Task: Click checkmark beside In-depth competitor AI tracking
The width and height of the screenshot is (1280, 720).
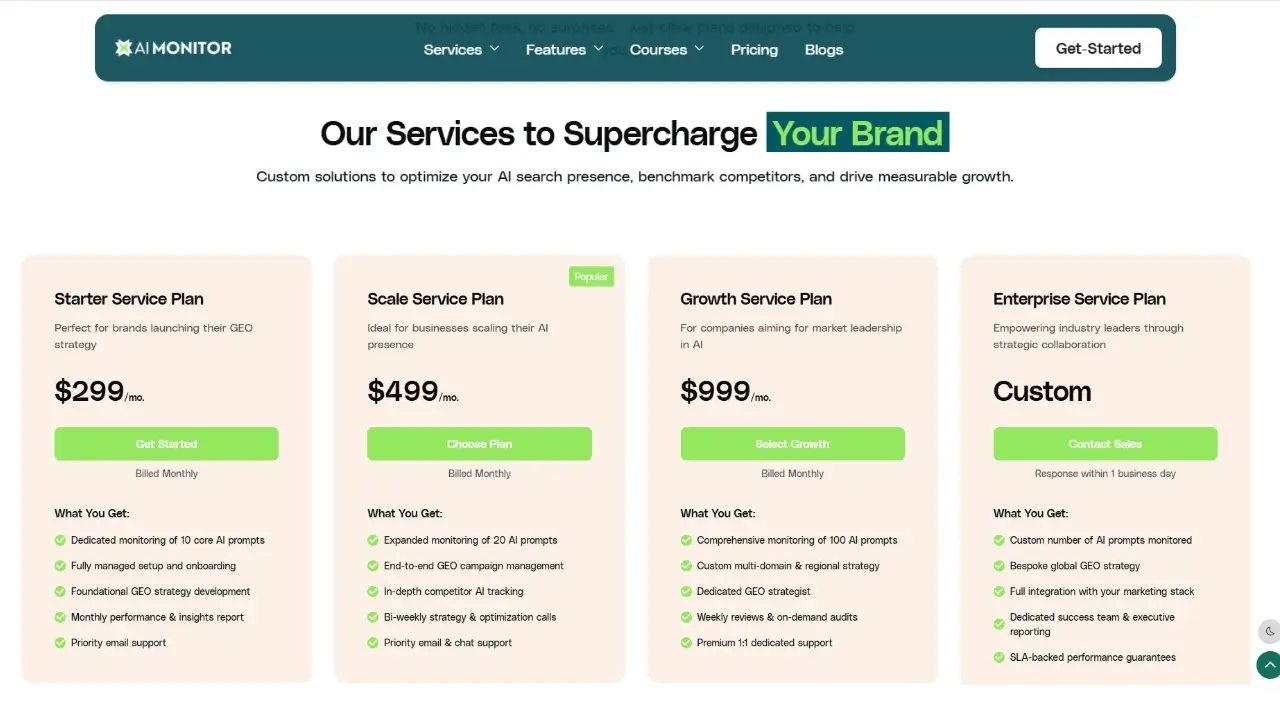Action: point(373,592)
